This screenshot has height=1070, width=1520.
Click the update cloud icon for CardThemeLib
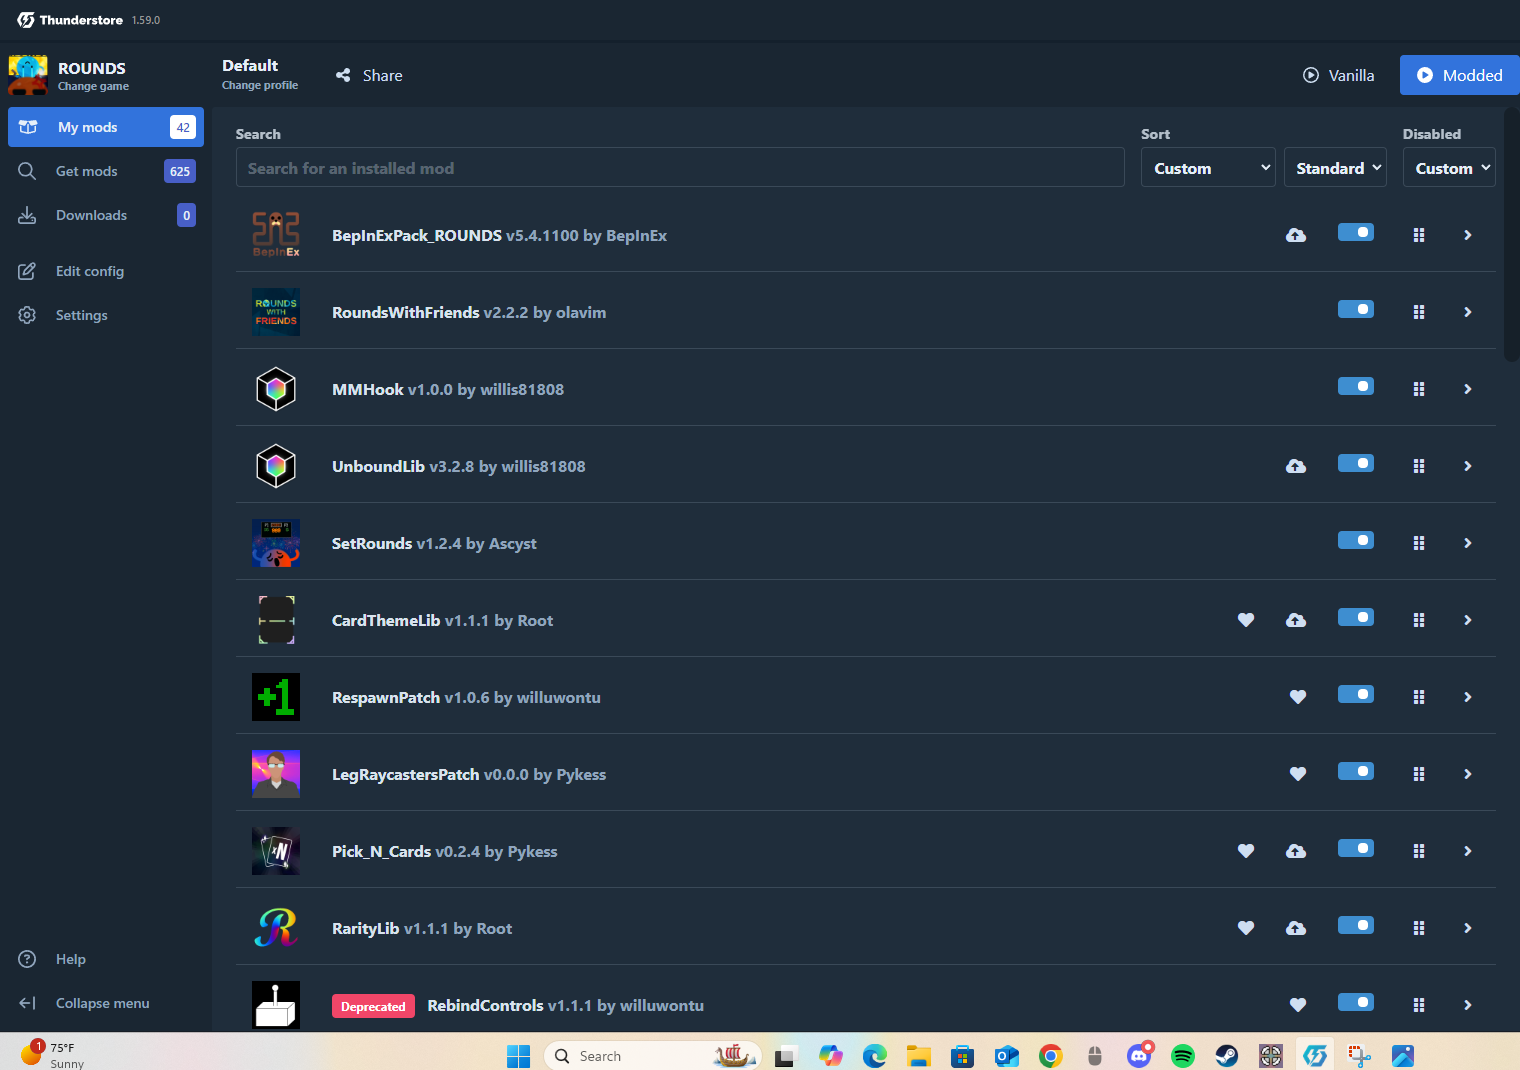point(1296,620)
